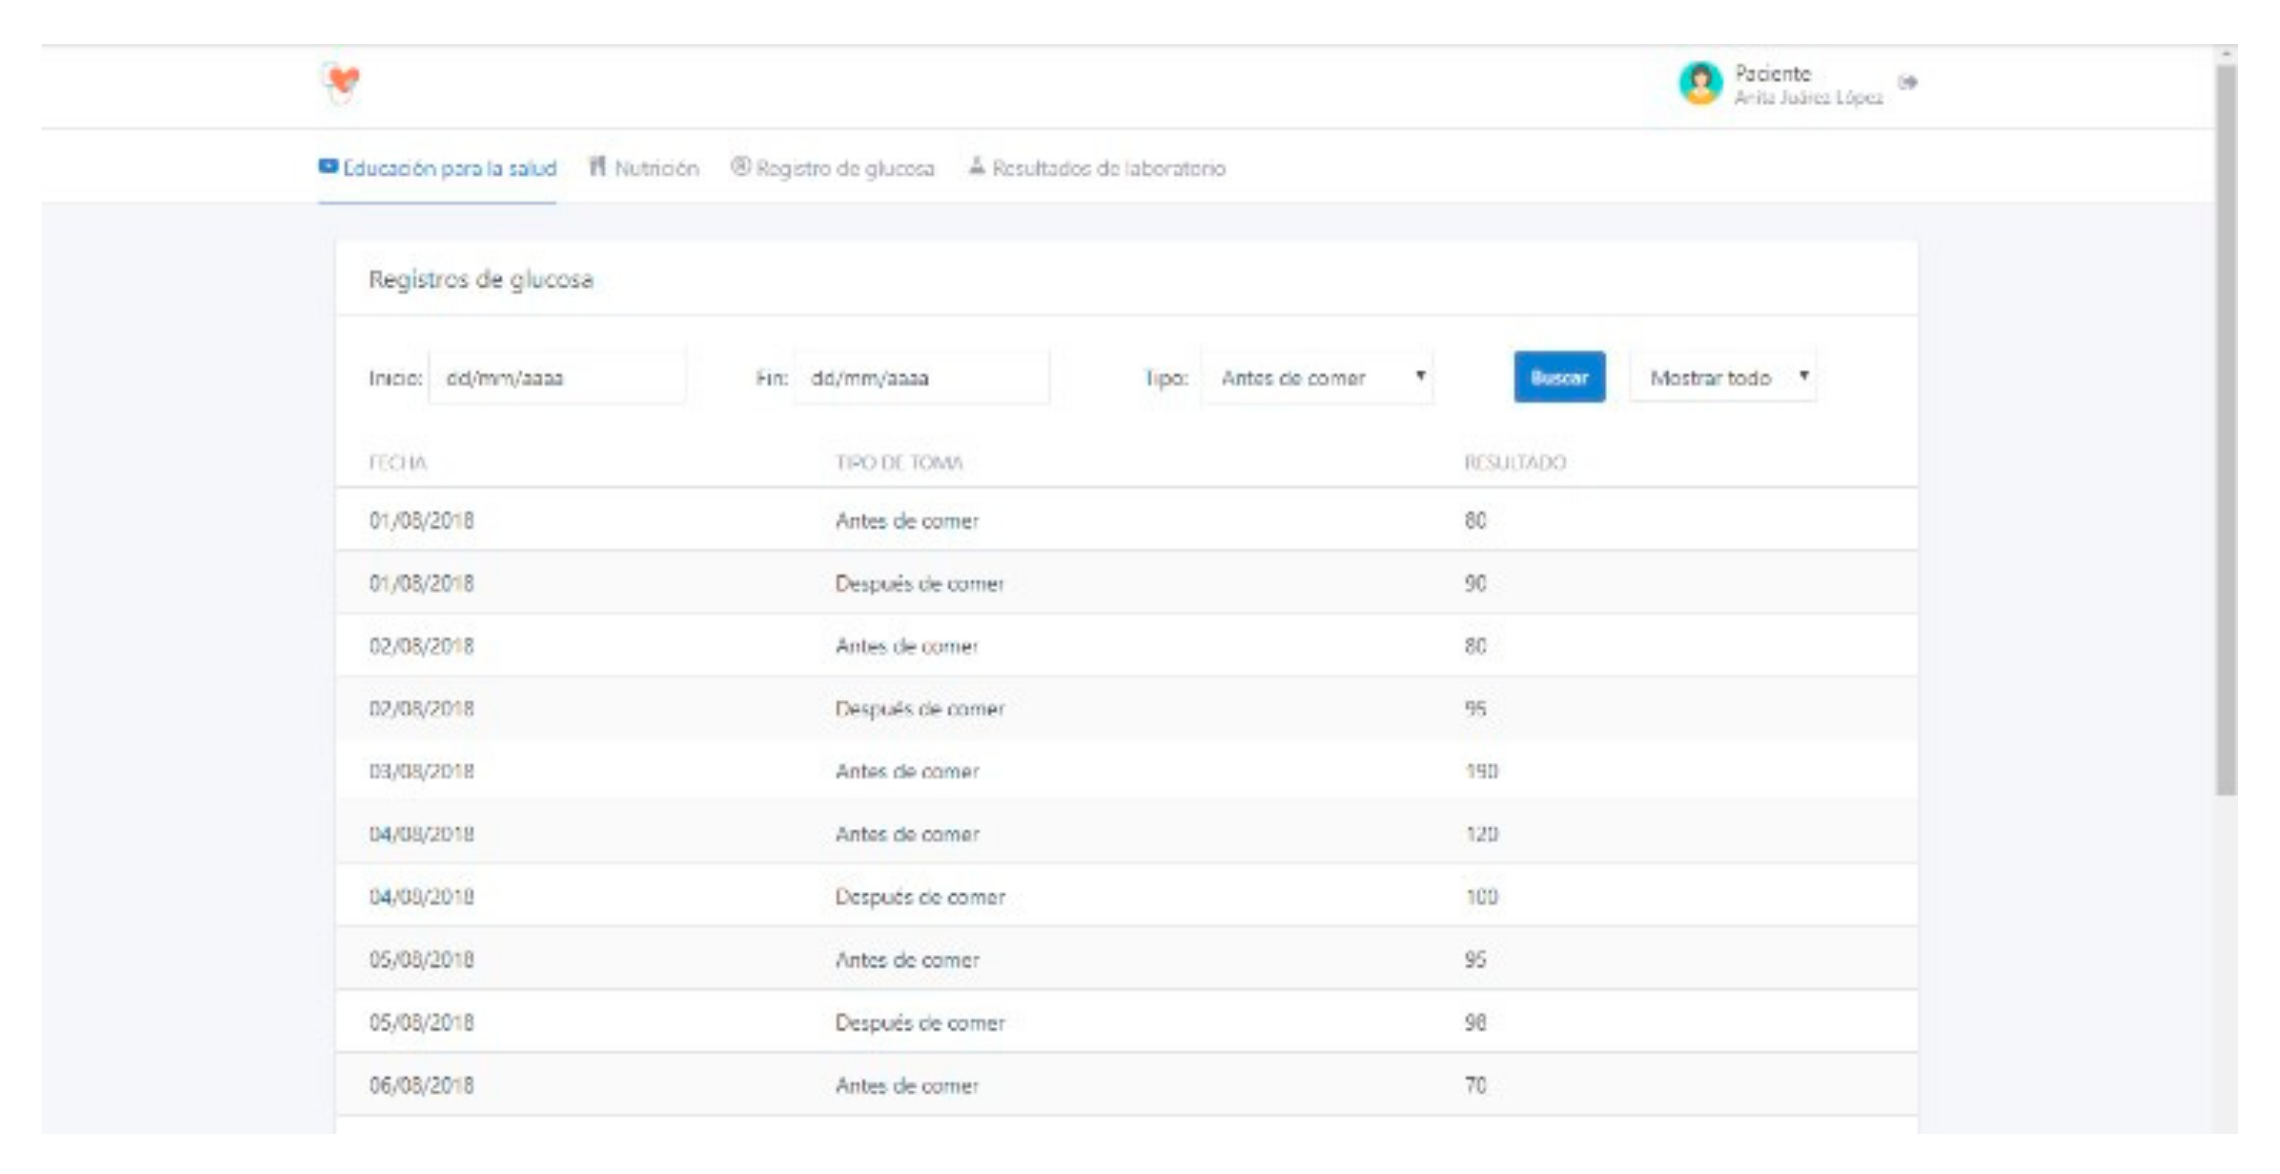2280x1174 pixels.
Task: Click the Fin date input field
Action: click(921, 378)
